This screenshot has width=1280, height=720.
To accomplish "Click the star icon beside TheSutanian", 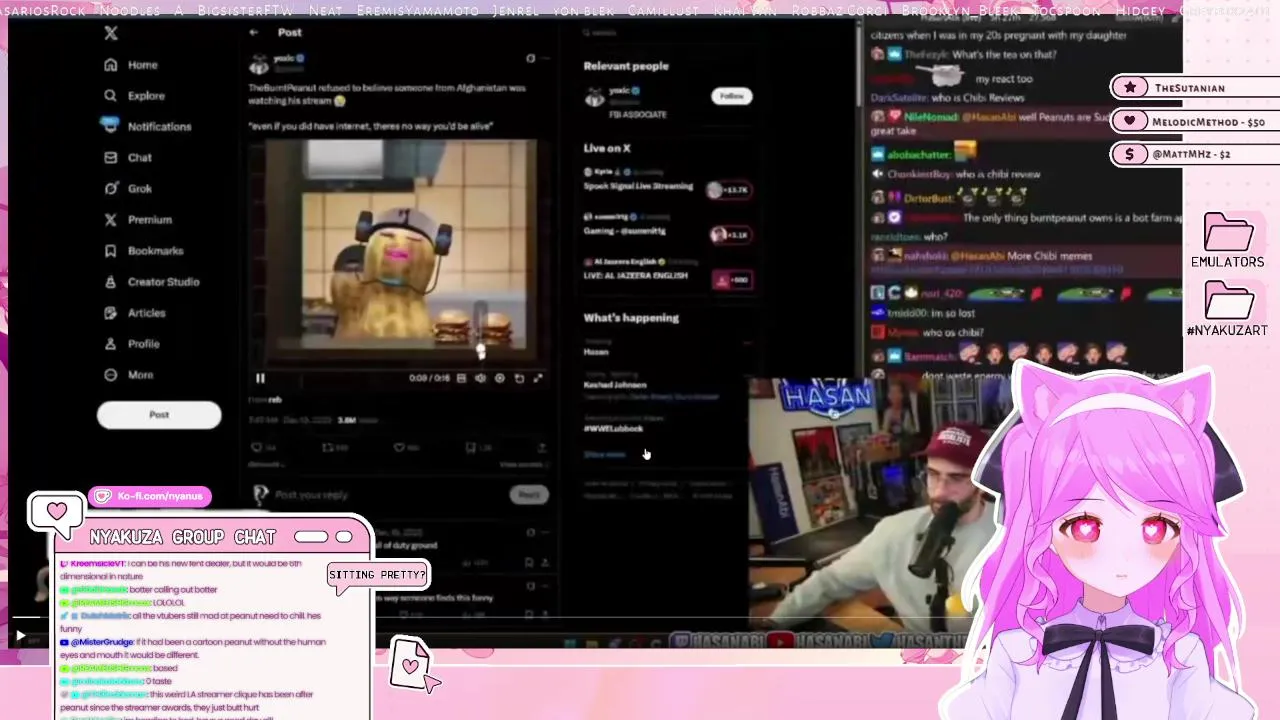I will 1130,88.
